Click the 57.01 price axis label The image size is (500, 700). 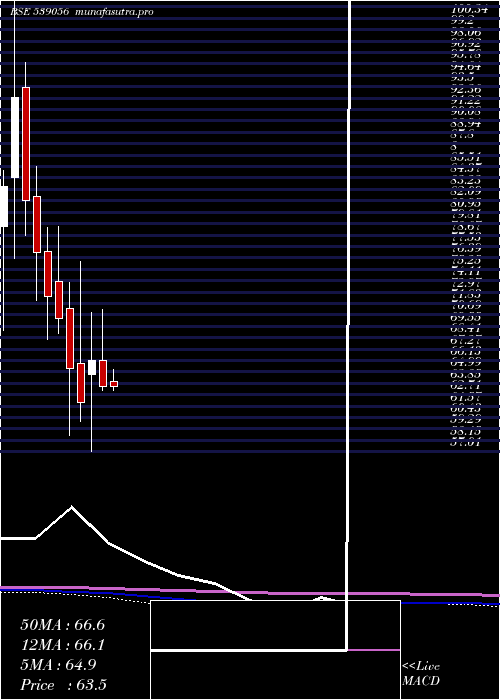(x=465, y=443)
